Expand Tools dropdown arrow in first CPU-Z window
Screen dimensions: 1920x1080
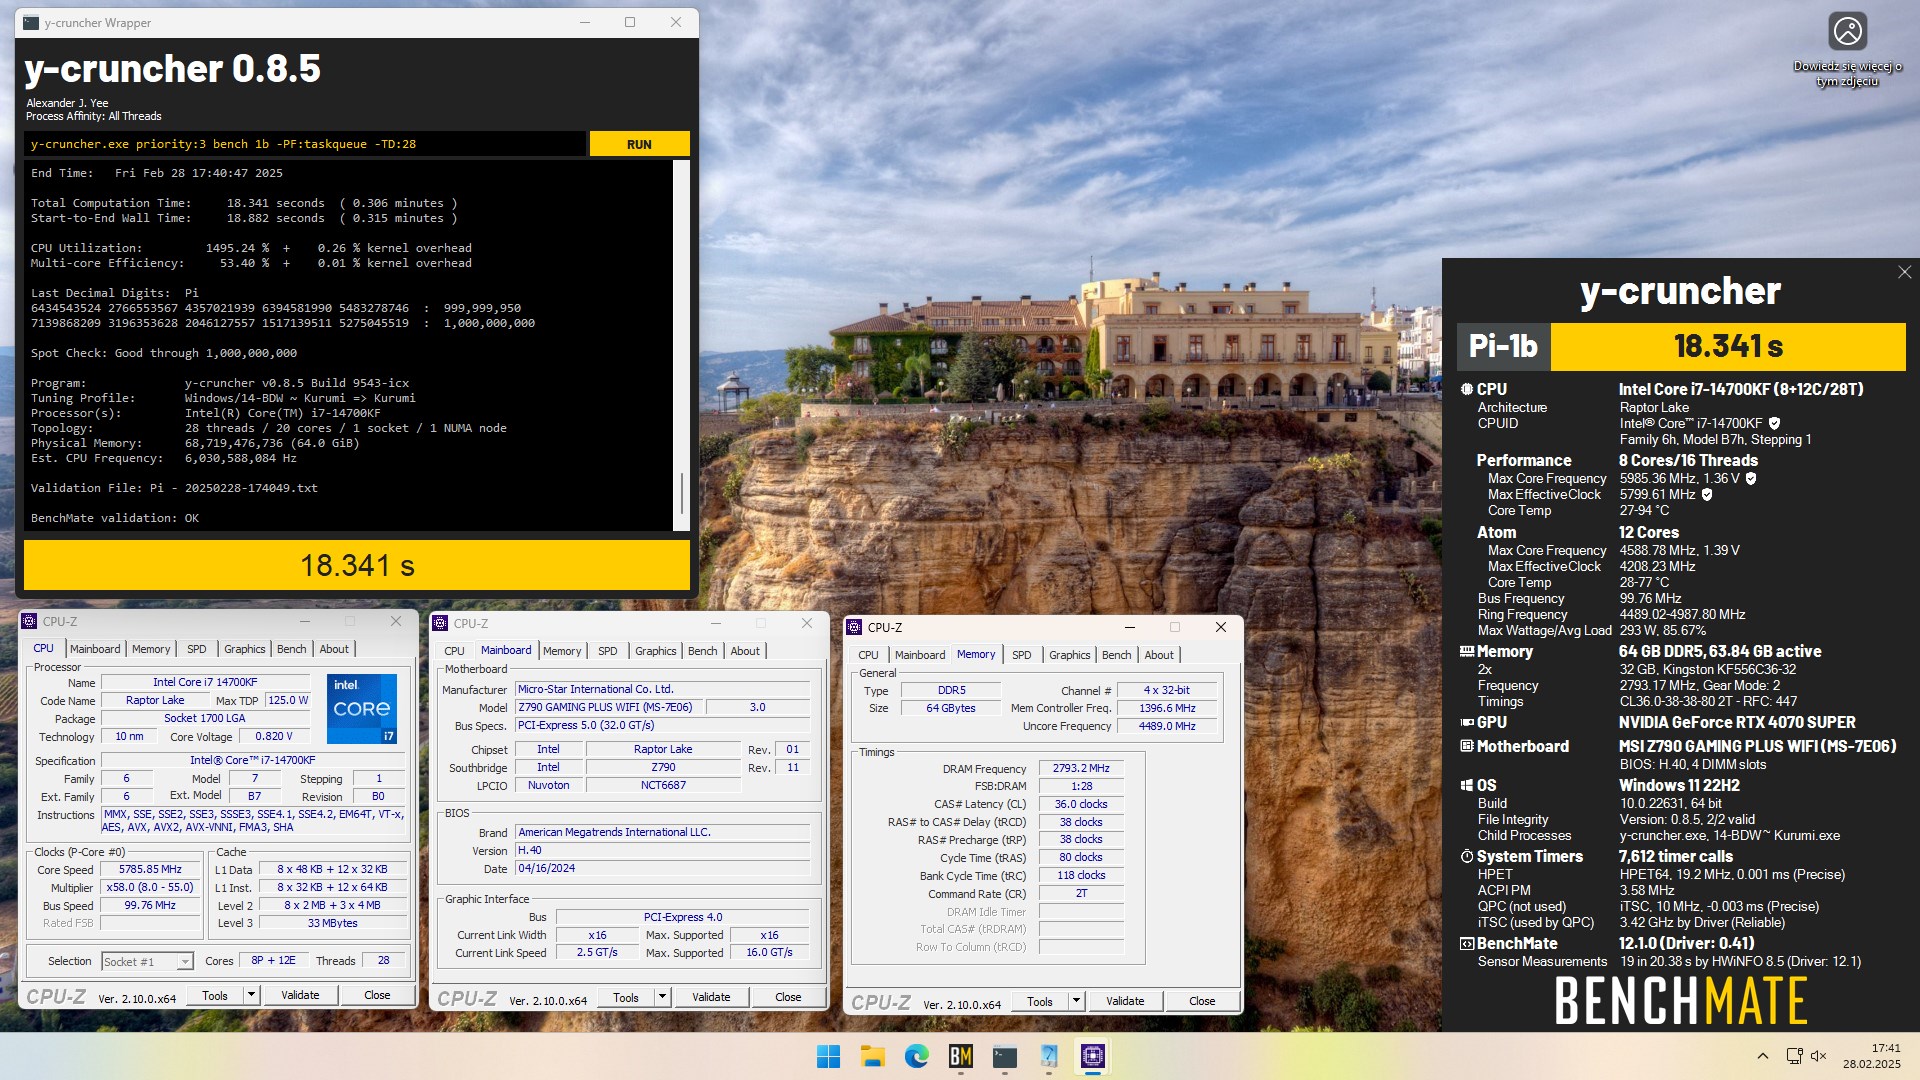(x=251, y=995)
